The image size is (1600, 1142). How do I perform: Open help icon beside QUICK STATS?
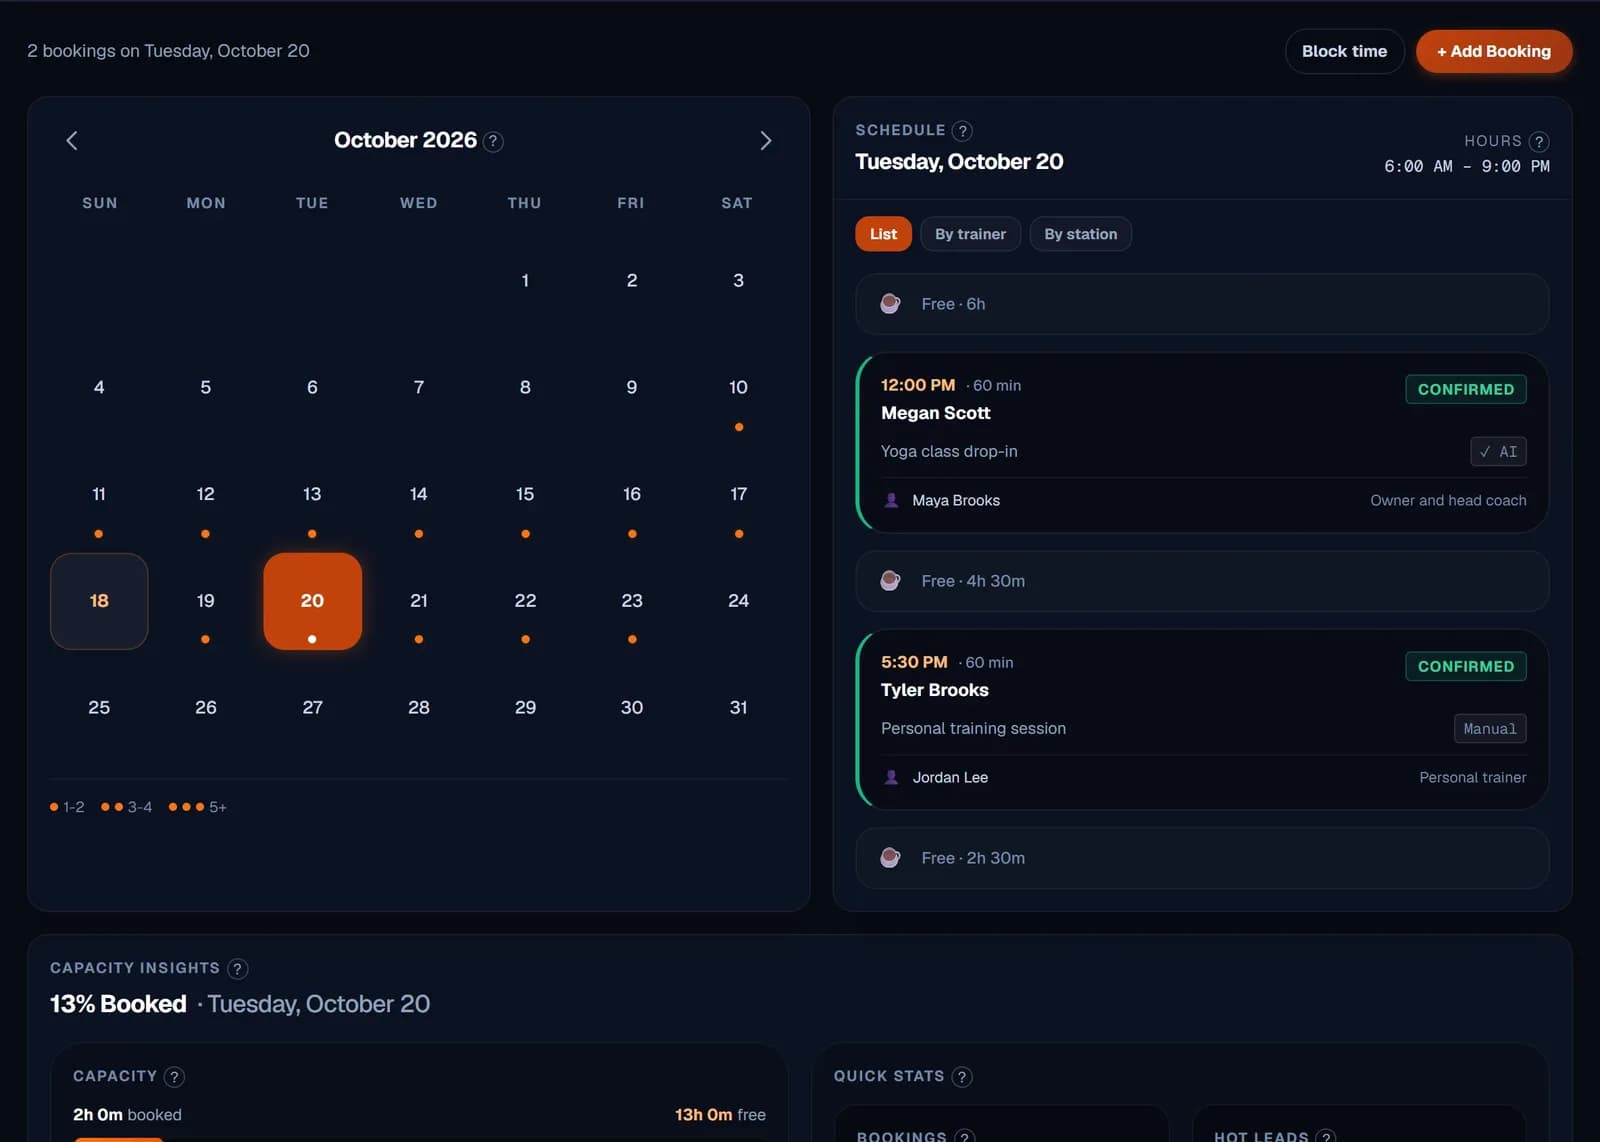tap(962, 1077)
